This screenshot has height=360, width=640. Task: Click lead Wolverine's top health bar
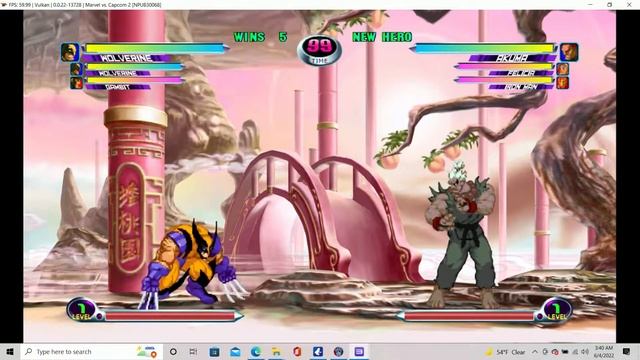(x=156, y=48)
